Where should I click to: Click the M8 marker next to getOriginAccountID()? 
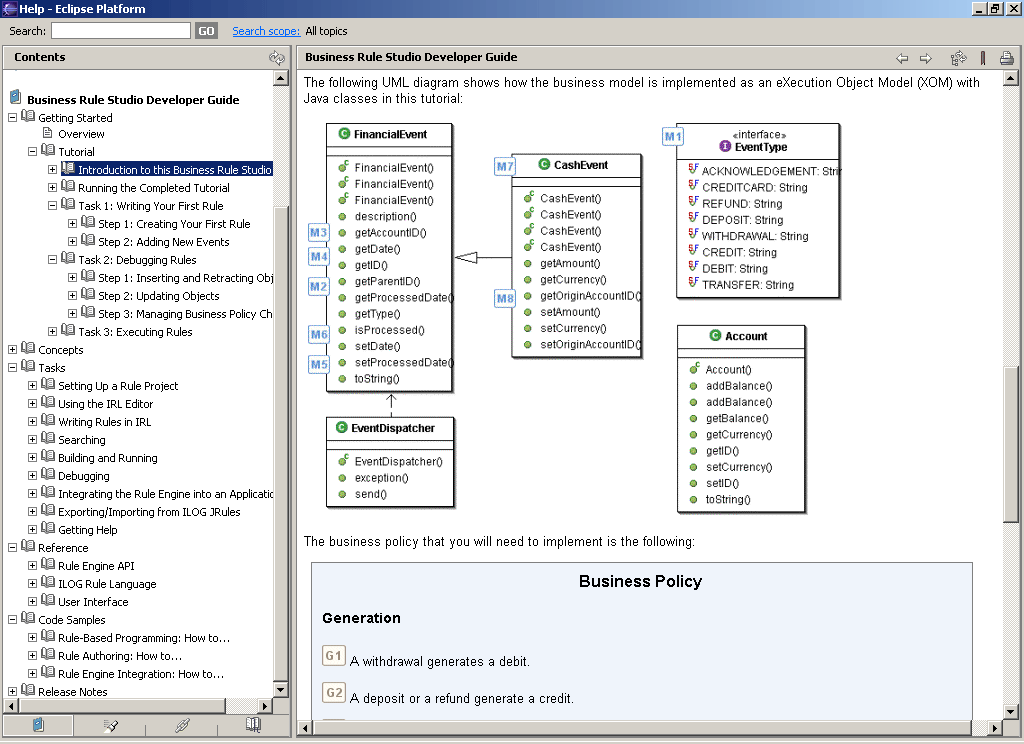coord(505,299)
